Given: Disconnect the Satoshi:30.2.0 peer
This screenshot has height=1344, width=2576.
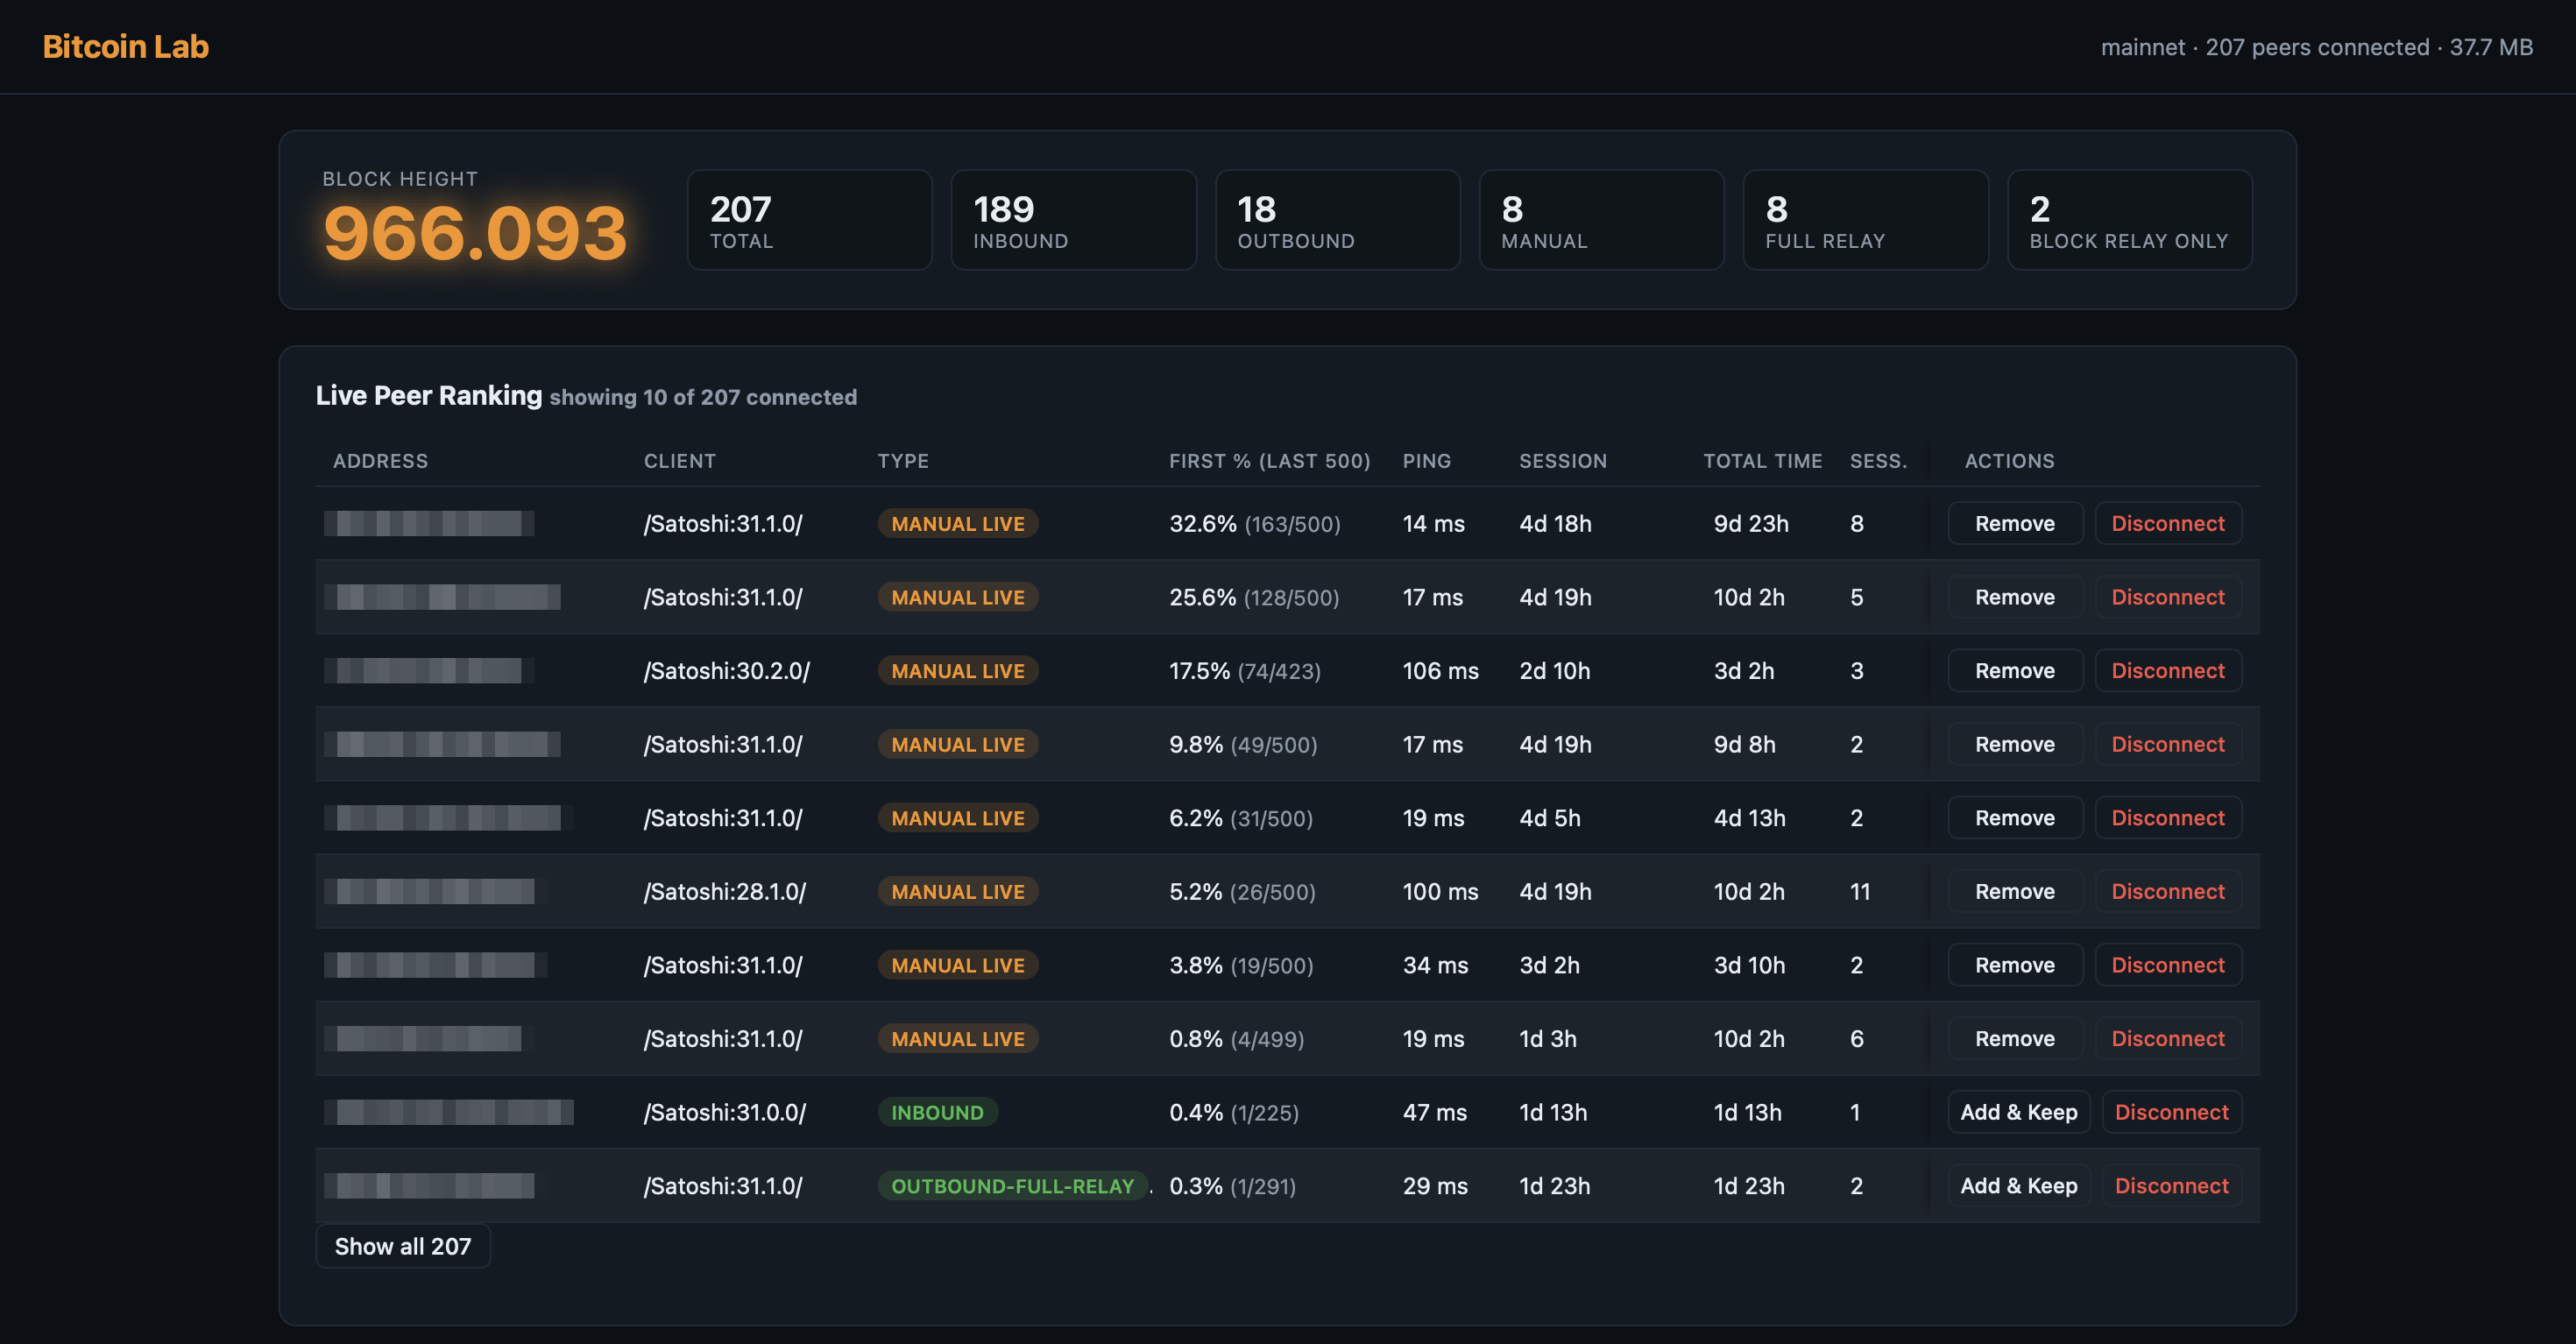Looking at the screenshot, I should coord(2168,670).
